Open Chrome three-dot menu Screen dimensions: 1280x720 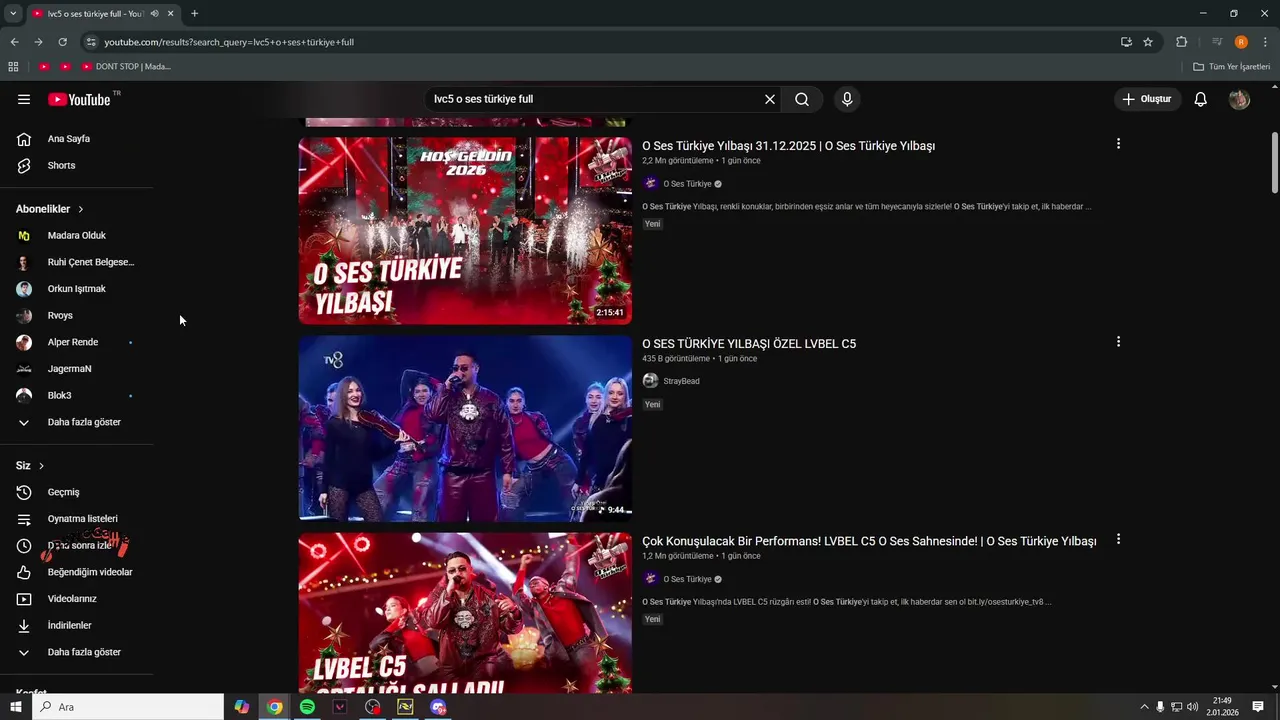1265,42
